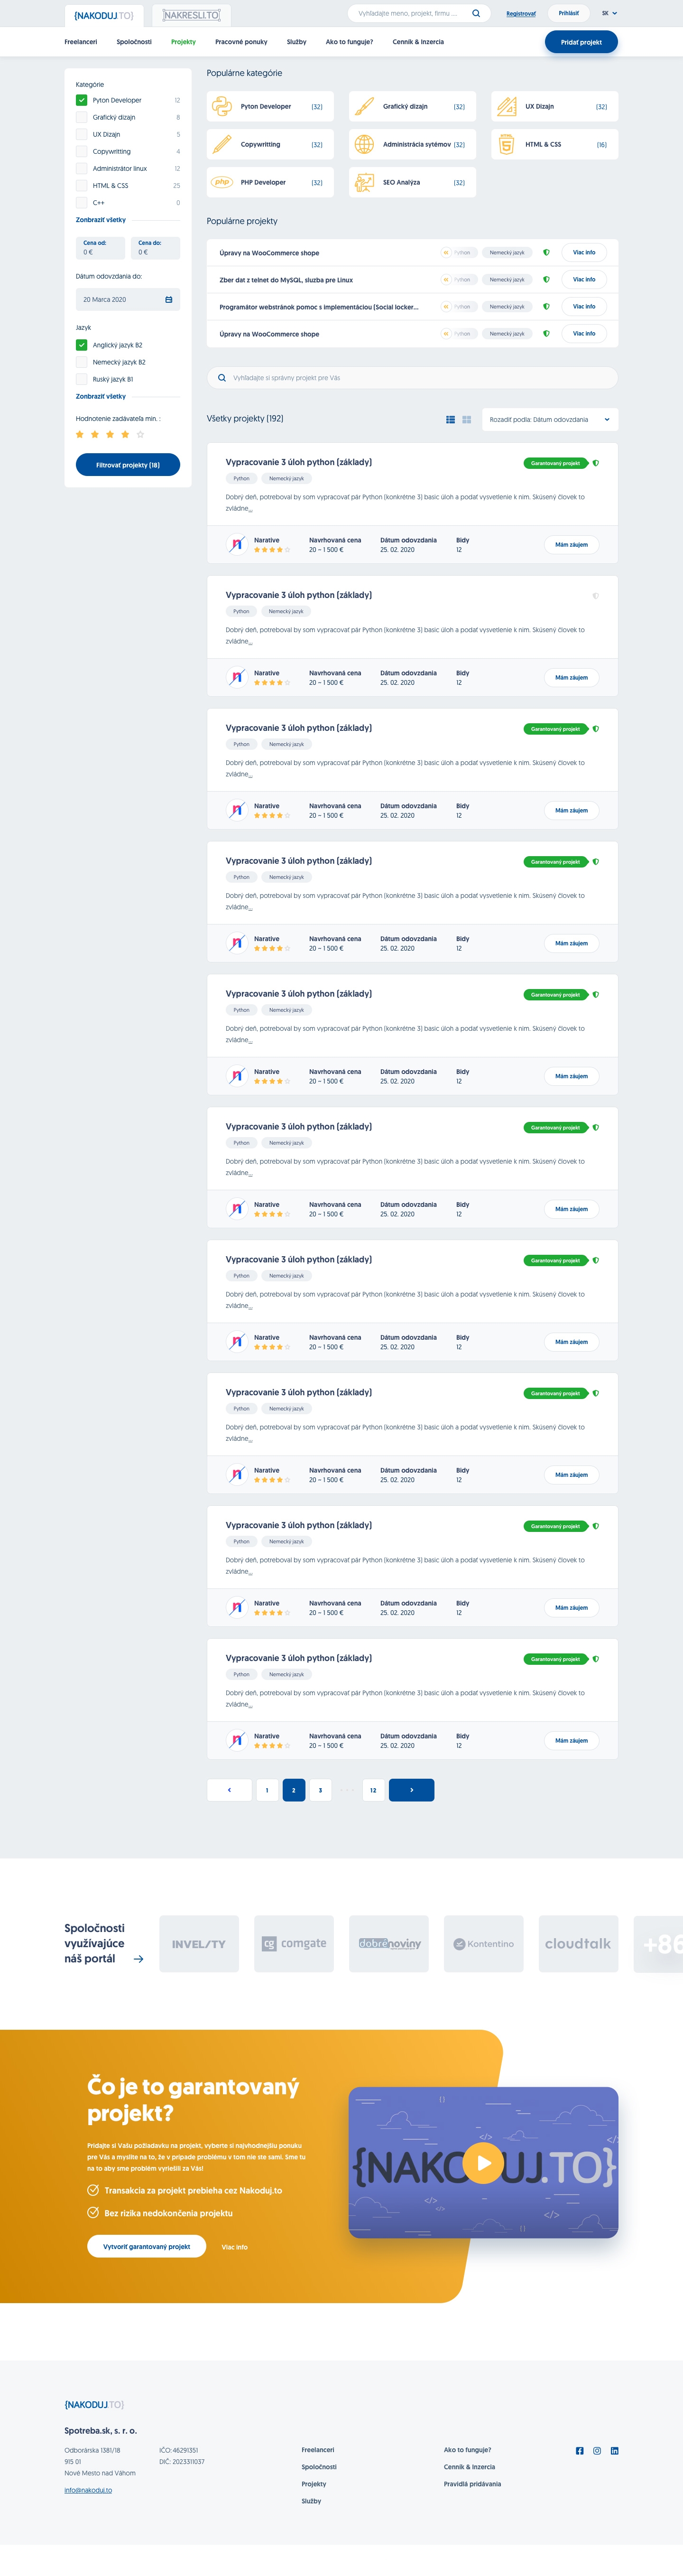This screenshot has width=683, height=2576.
Task: Enable Nemecký jazyk B2 filter
Action: point(81,362)
